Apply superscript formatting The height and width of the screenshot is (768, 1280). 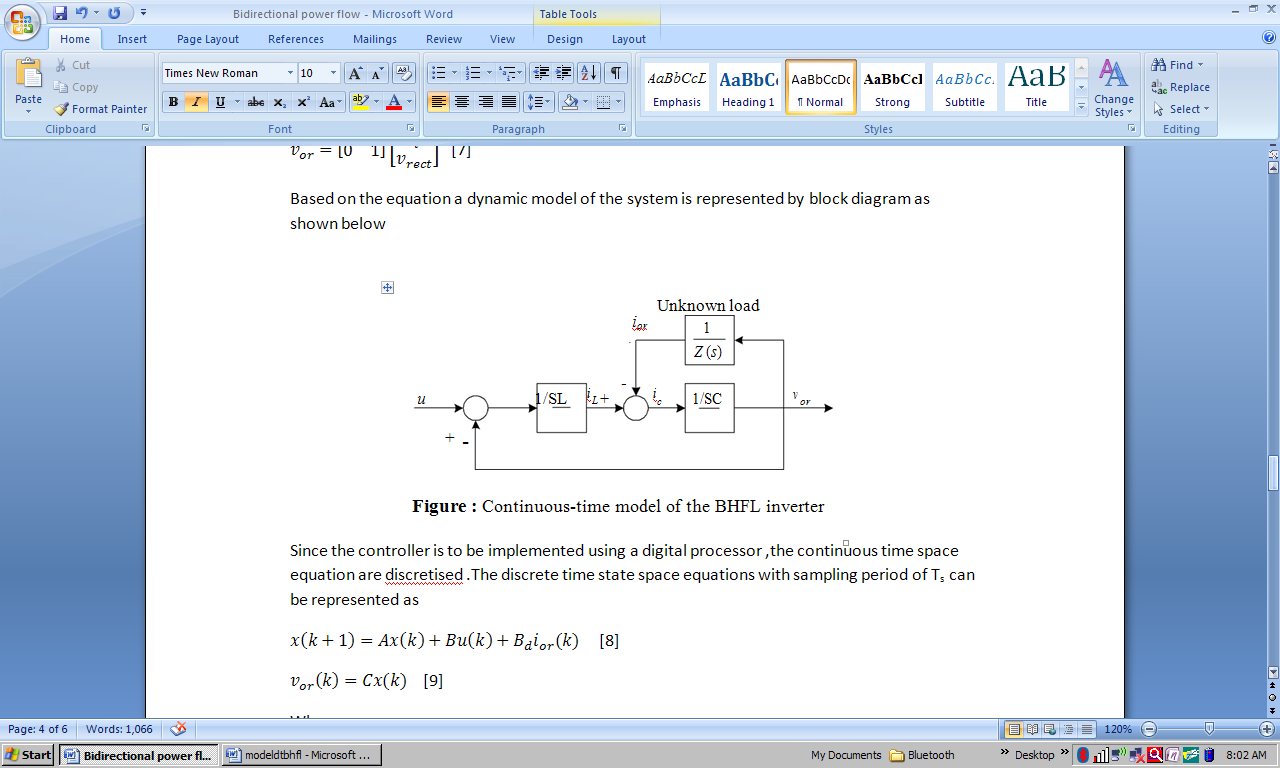303,102
